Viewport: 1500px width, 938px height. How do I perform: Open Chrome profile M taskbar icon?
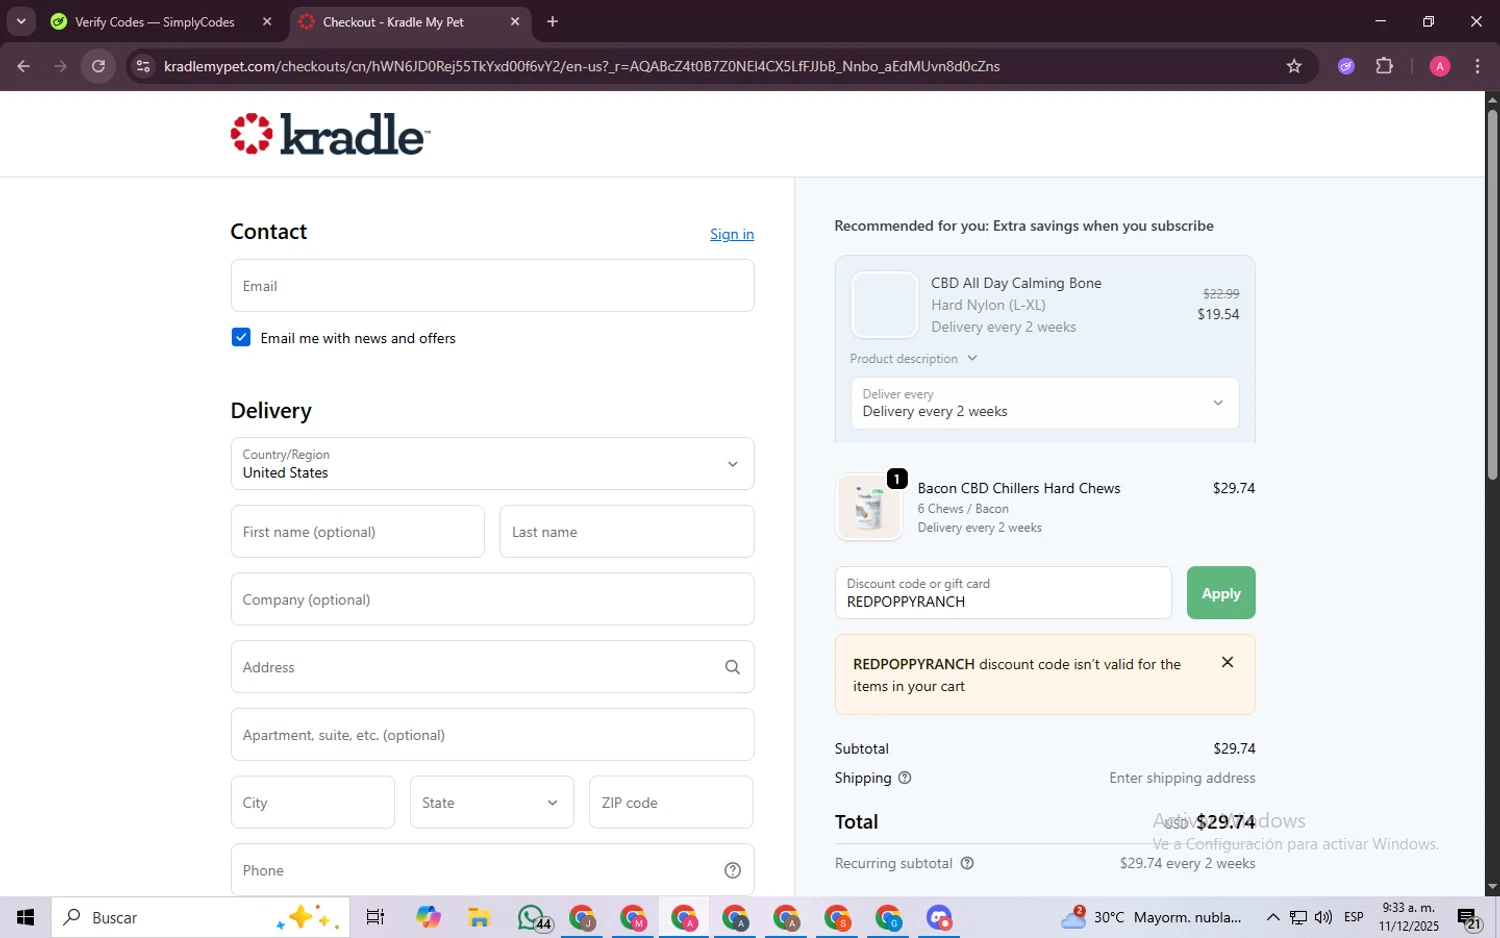634,917
